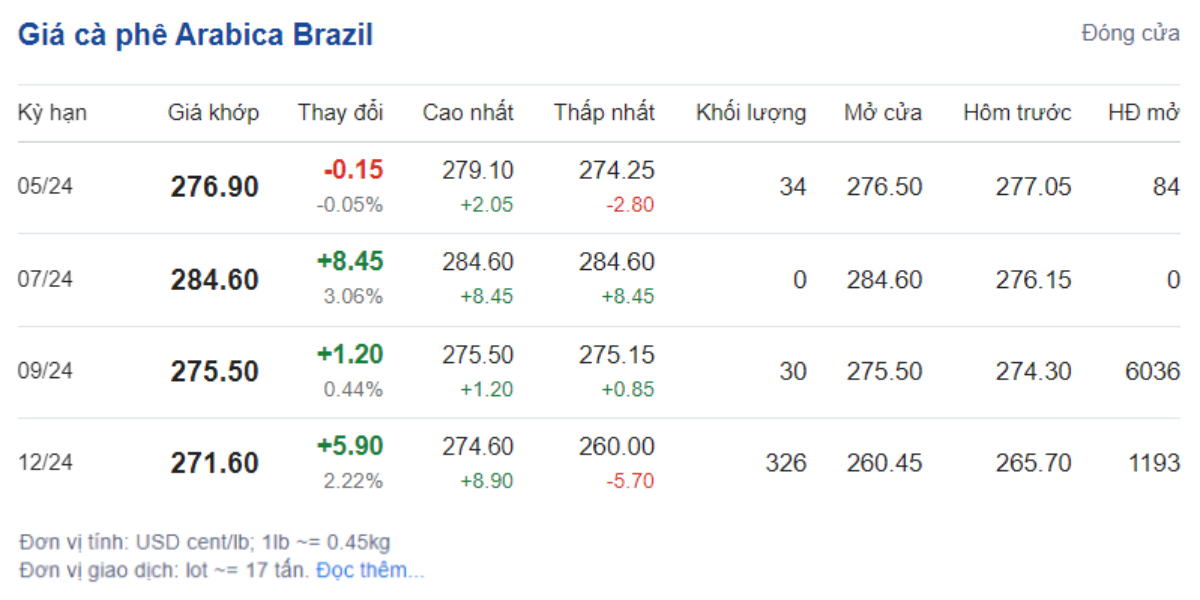Click the green +5.90 change value

(x=350, y=446)
